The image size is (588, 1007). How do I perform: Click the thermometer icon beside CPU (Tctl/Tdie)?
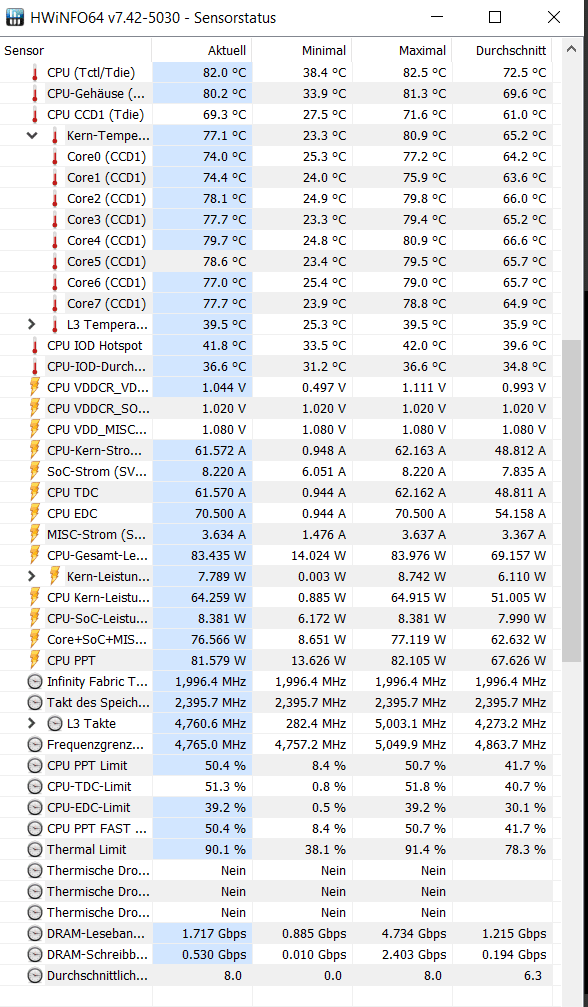pyautogui.click(x=35, y=73)
